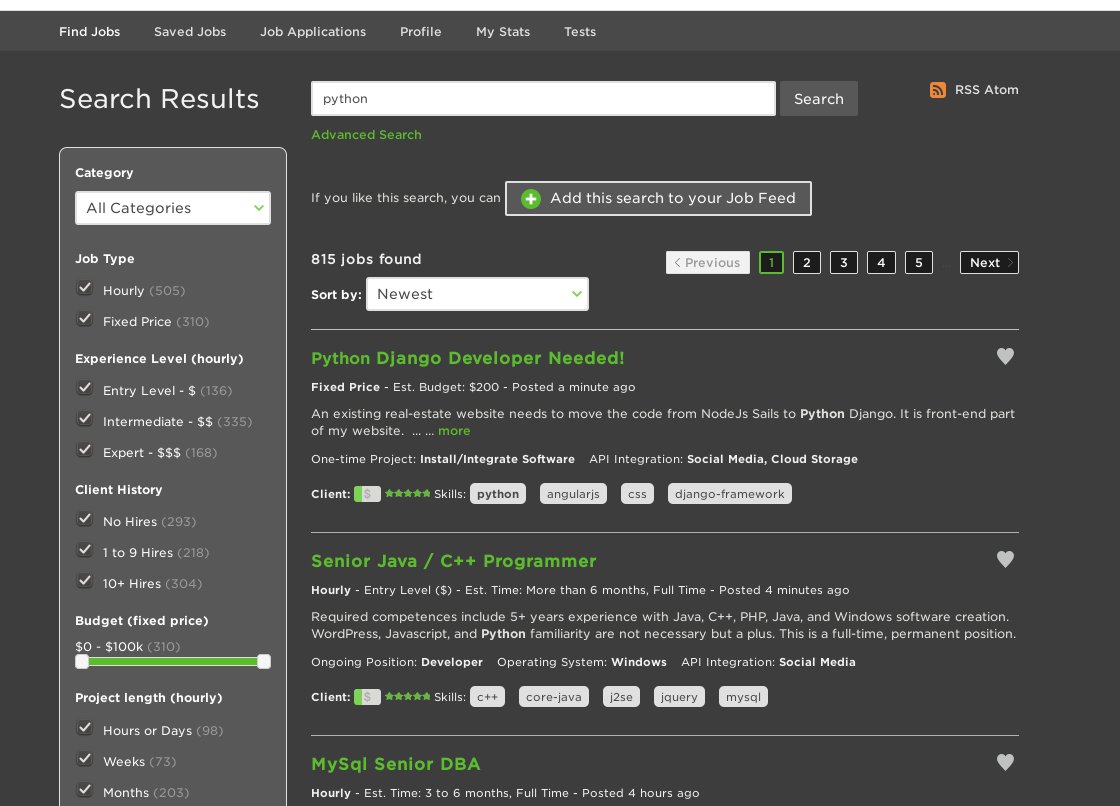Click inside the python search input field
Image resolution: width=1120 pixels, height=806 pixels.
(x=543, y=98)
